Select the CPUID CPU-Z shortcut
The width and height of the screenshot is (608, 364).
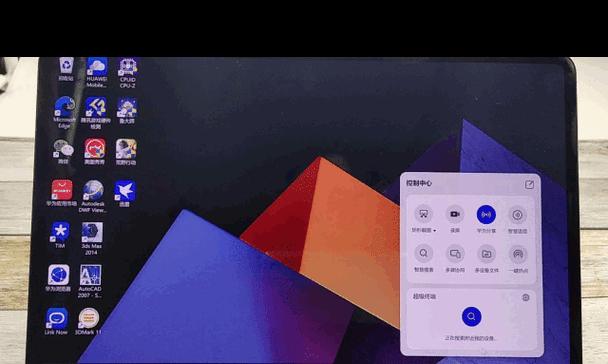(128, 72)
